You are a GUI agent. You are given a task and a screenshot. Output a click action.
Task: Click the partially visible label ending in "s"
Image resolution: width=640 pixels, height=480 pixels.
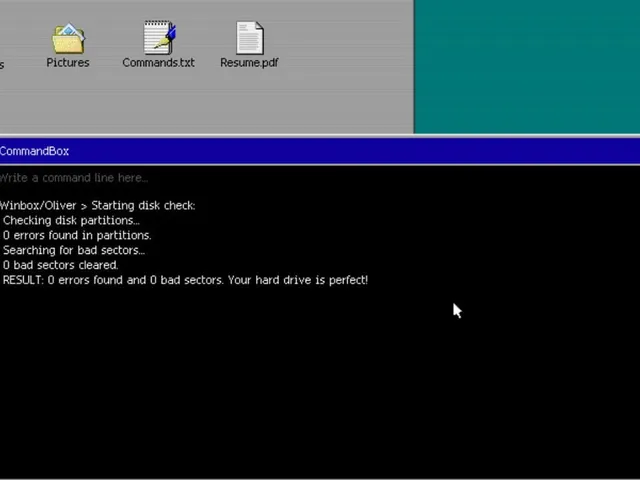point(2,65)
